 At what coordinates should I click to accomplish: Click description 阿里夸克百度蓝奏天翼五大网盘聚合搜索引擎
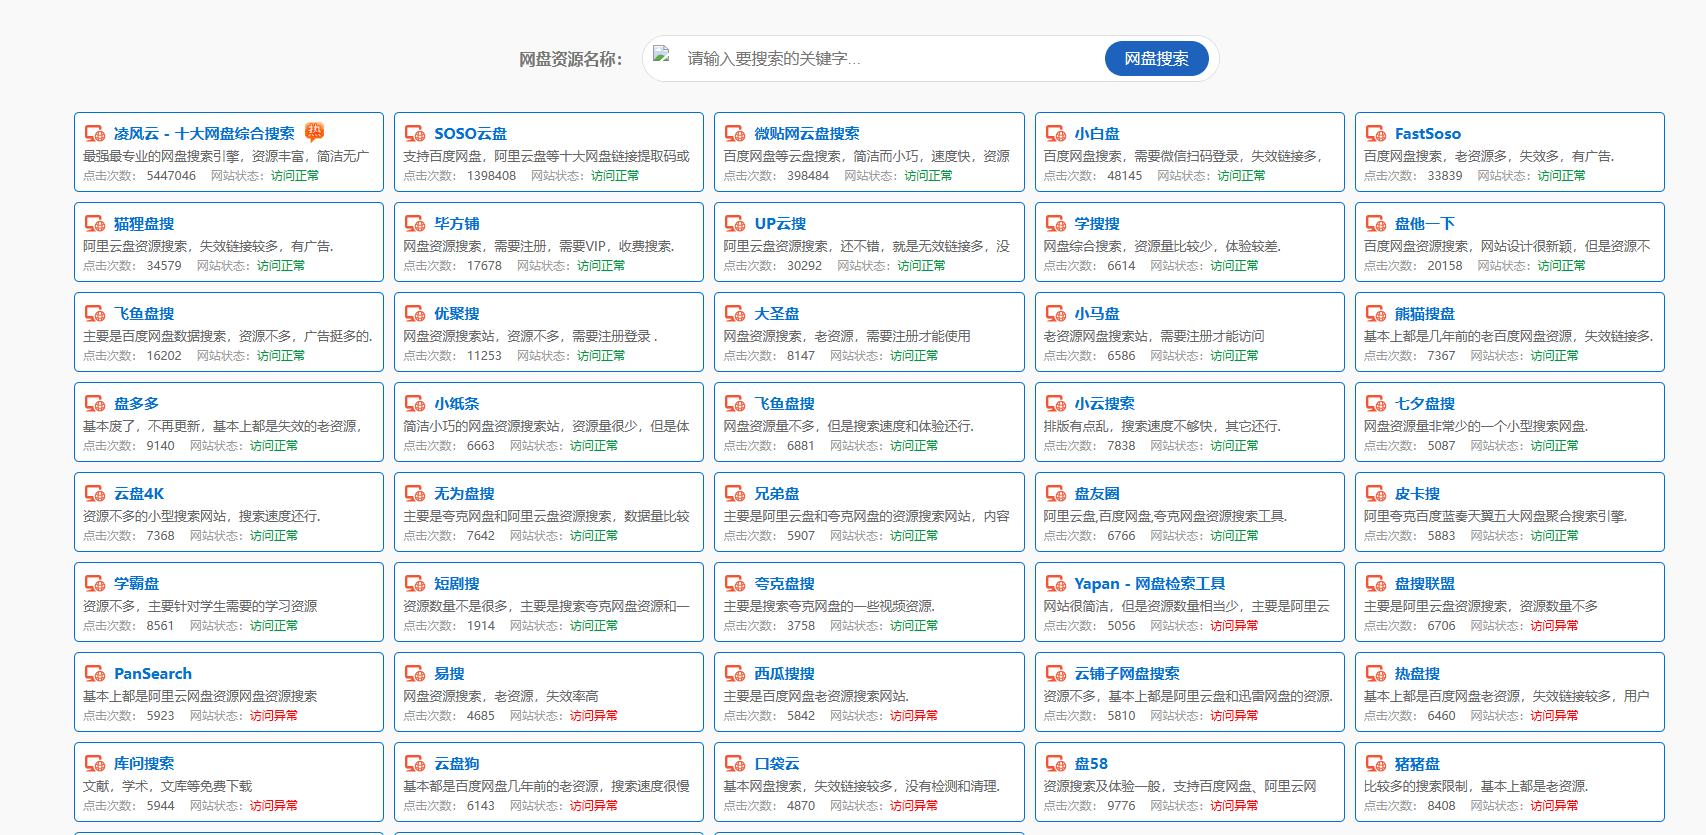pos(1496,516)
